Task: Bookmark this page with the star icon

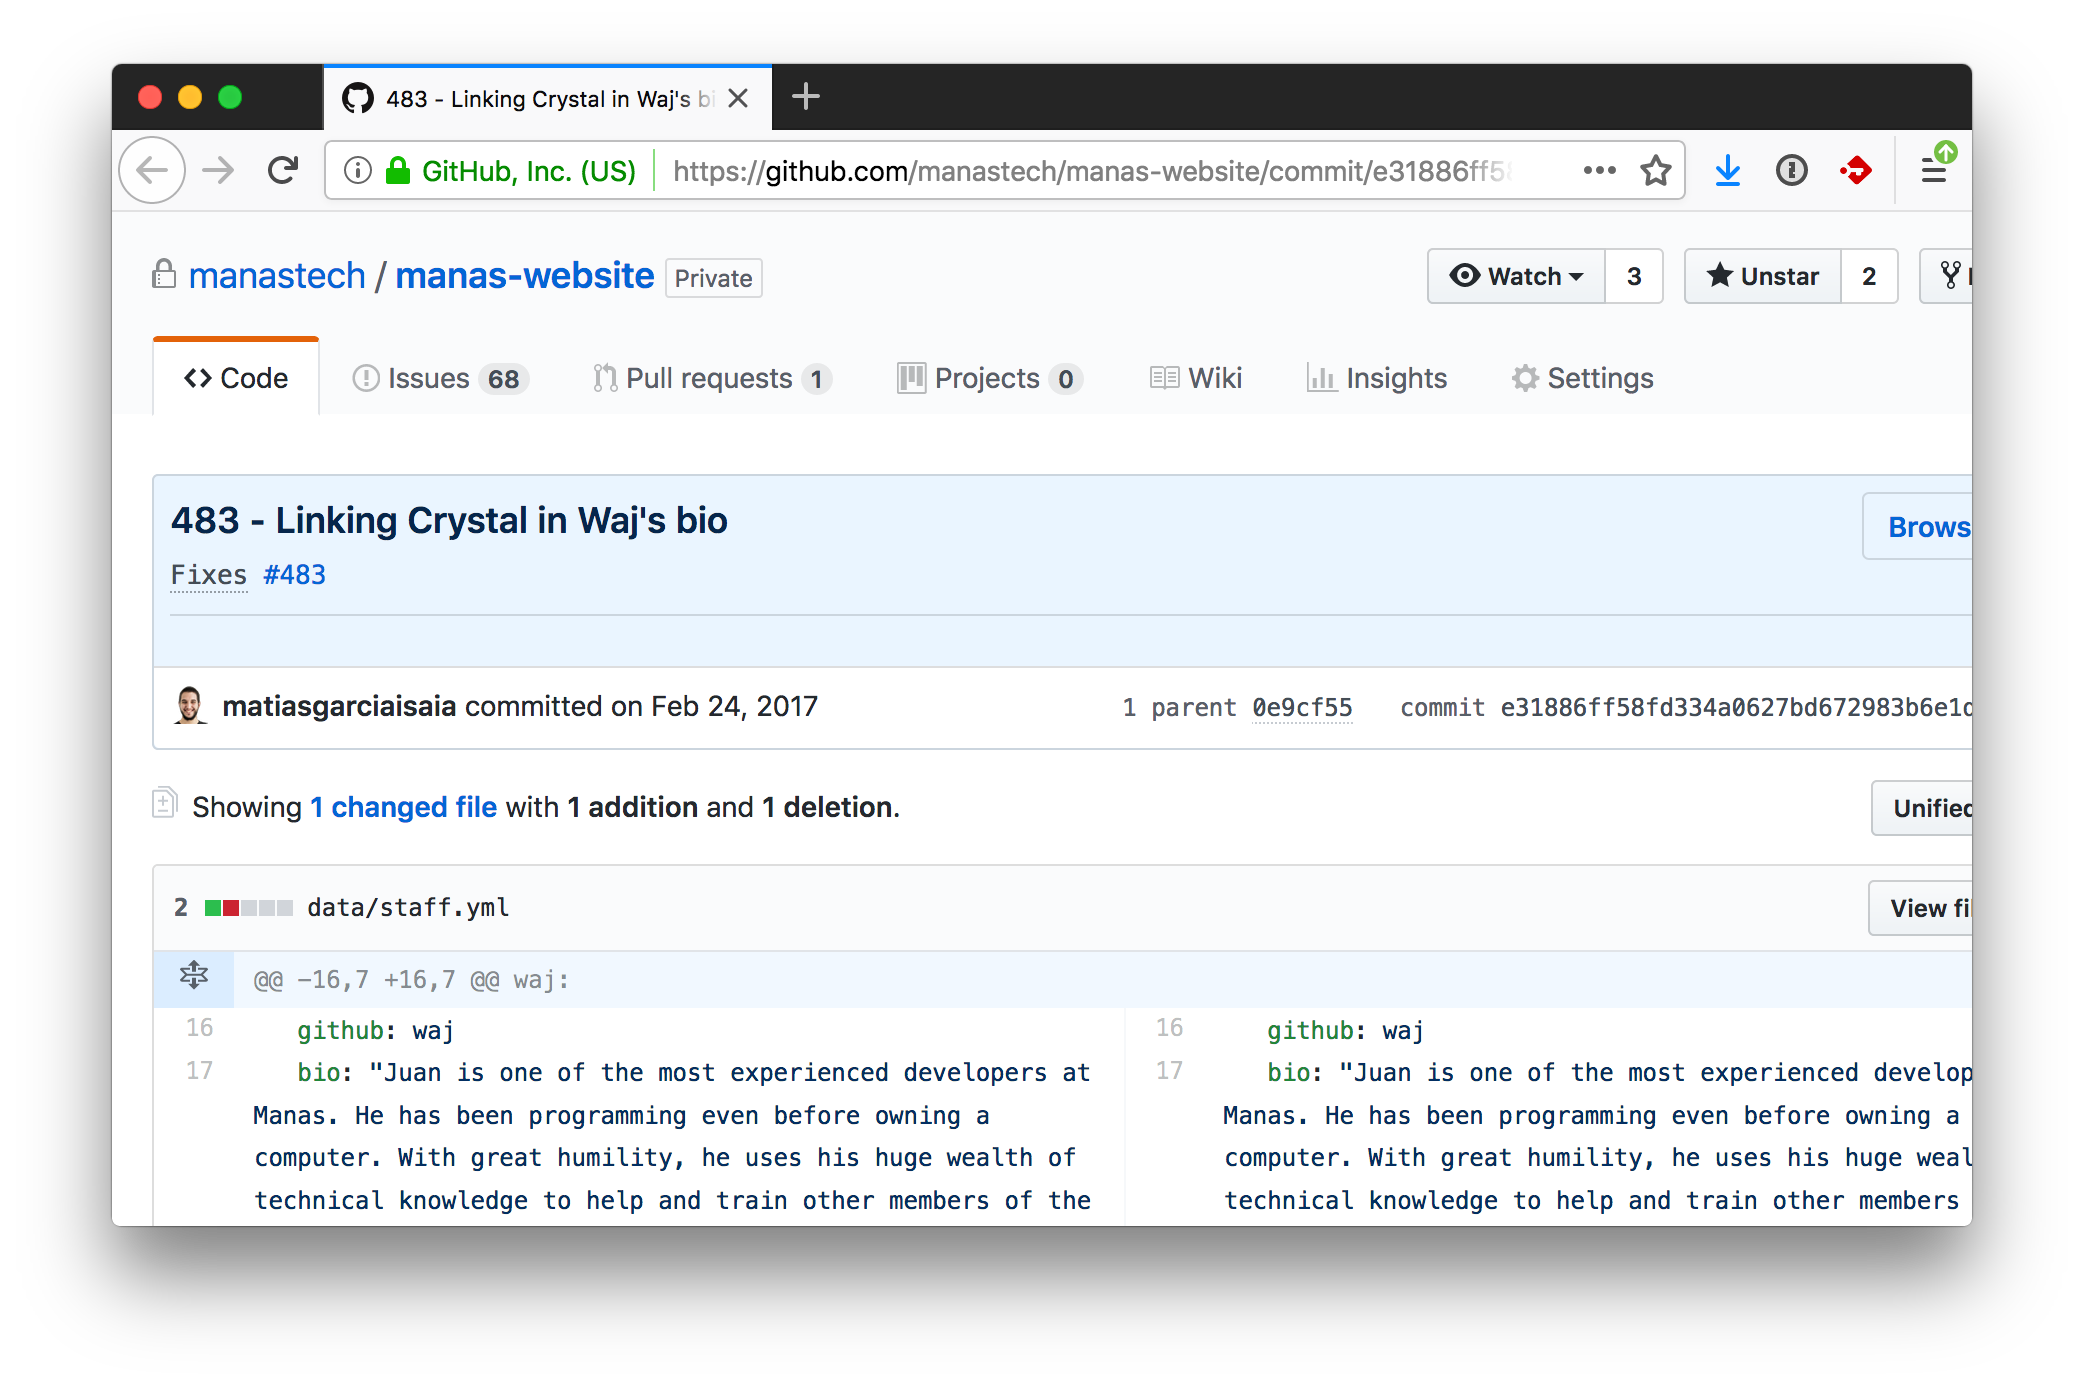Action: point(1655,171)
